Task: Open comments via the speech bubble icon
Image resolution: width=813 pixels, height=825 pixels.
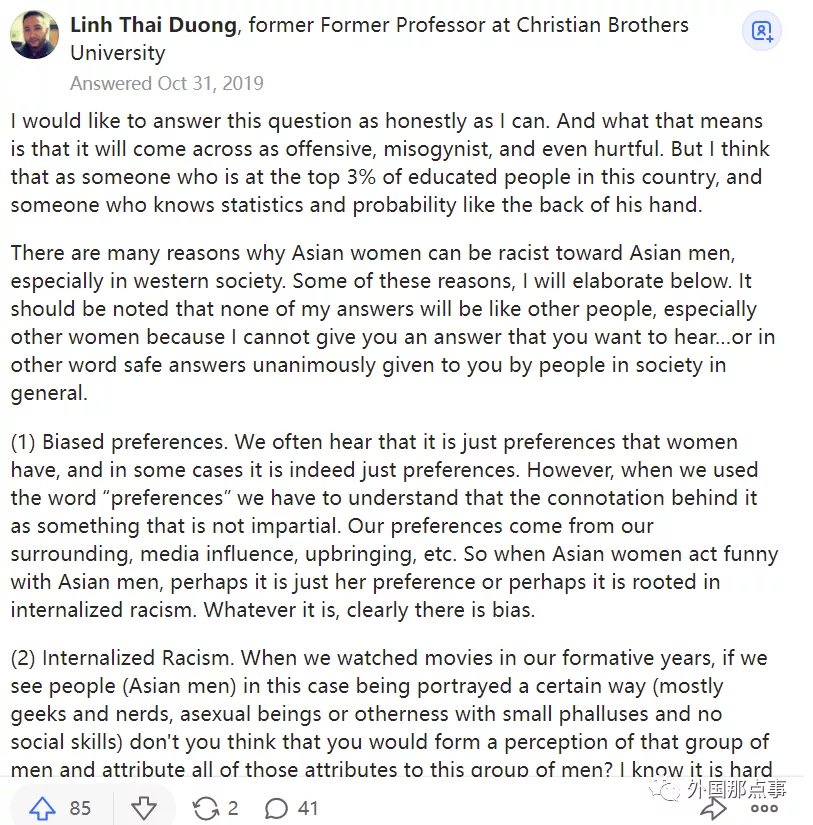Action: coord(277,807)
